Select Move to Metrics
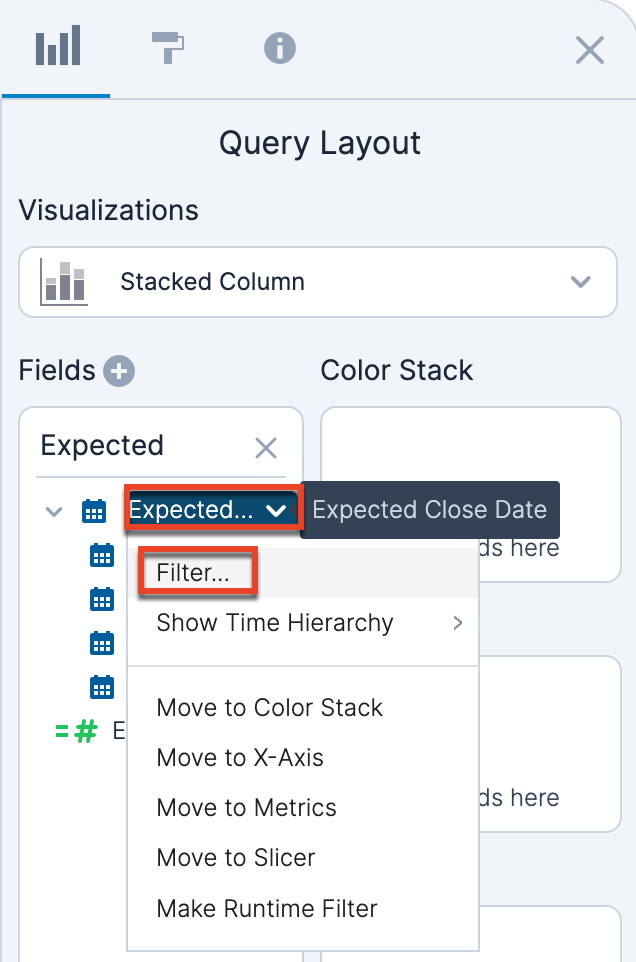 coord(246,808)
